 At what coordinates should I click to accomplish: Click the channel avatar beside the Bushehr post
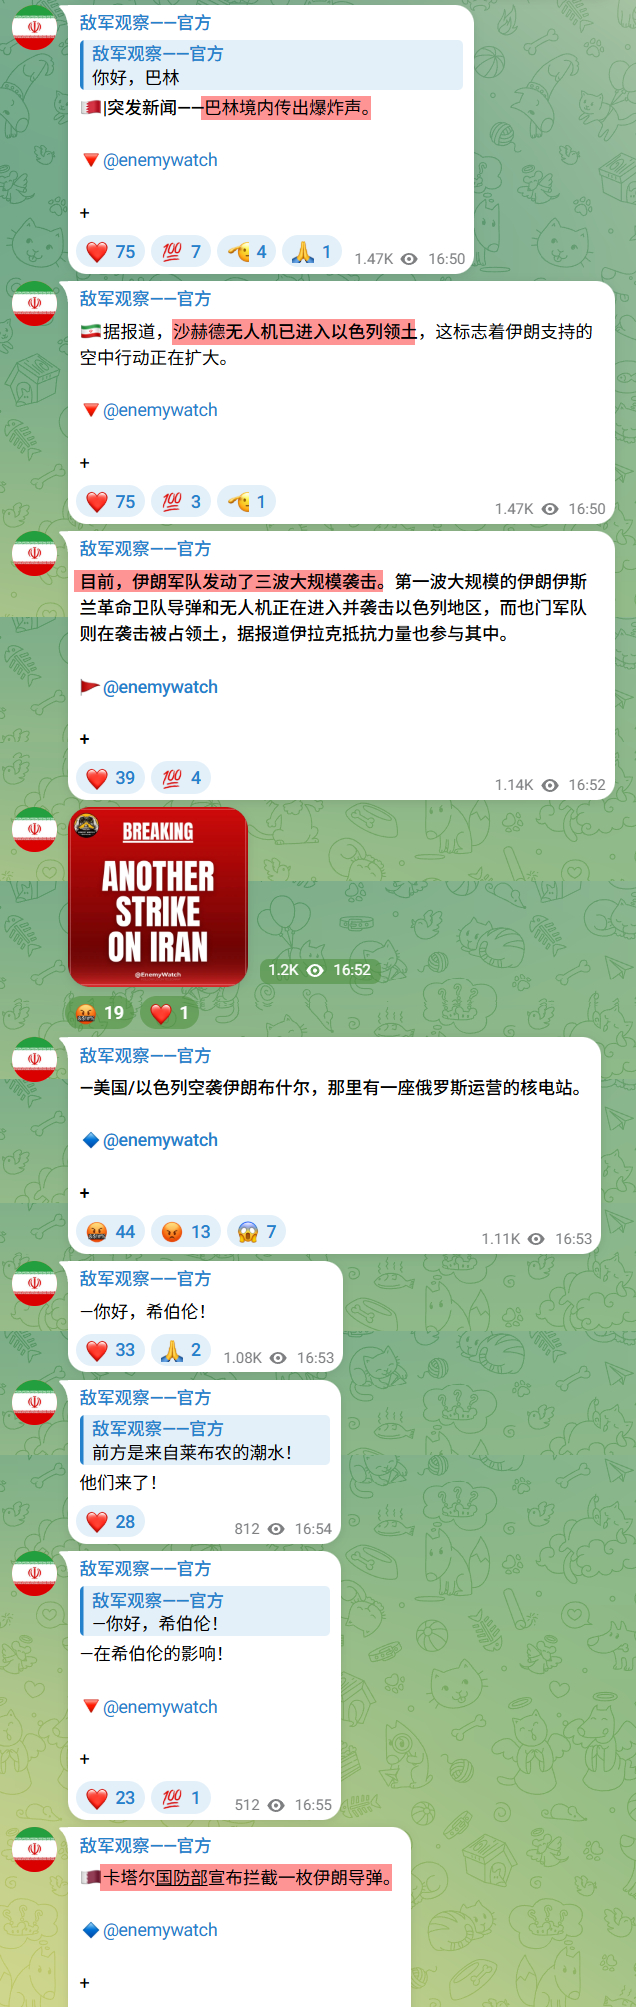click(34, 1060)
